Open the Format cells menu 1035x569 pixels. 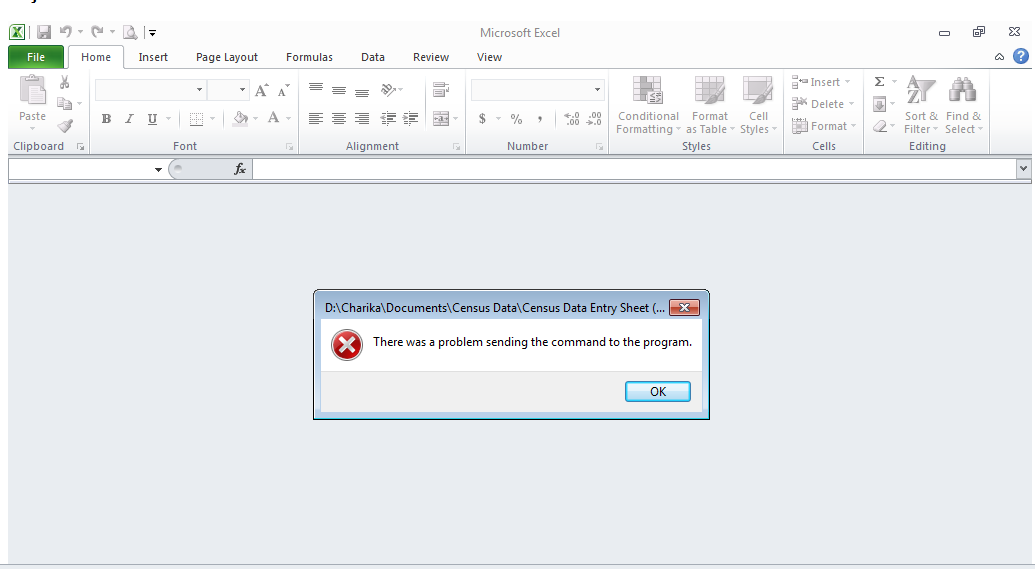[823, 125]
